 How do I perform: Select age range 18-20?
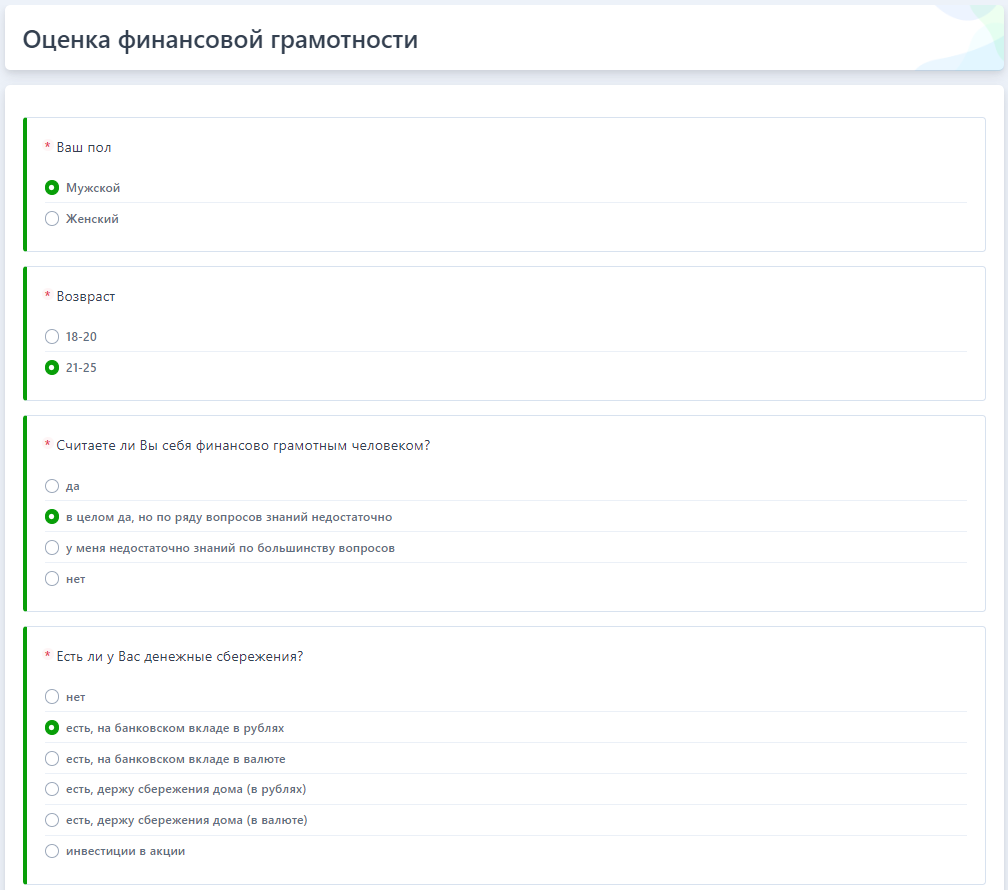coord(52,337)
